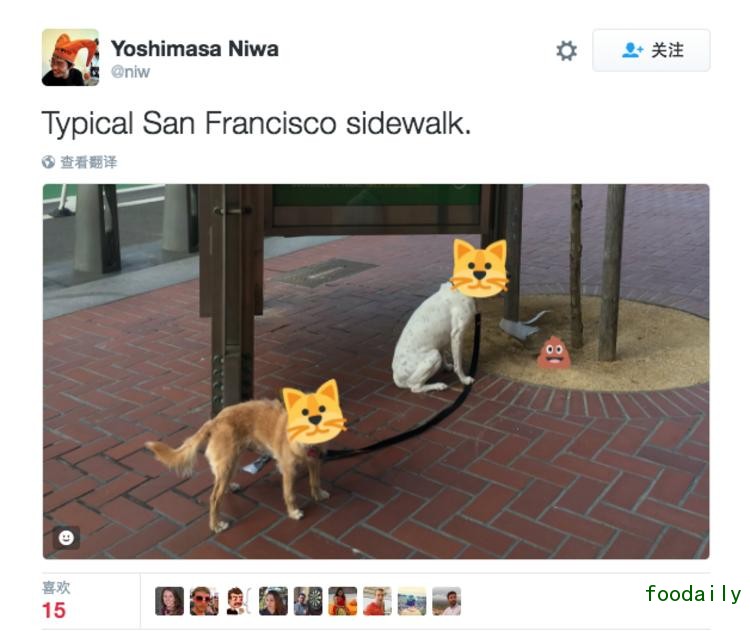The width and height of the screenshot is (750, 631).
Task: Click the poop emoji sticker near tree
Action: (x=554, y=353)
